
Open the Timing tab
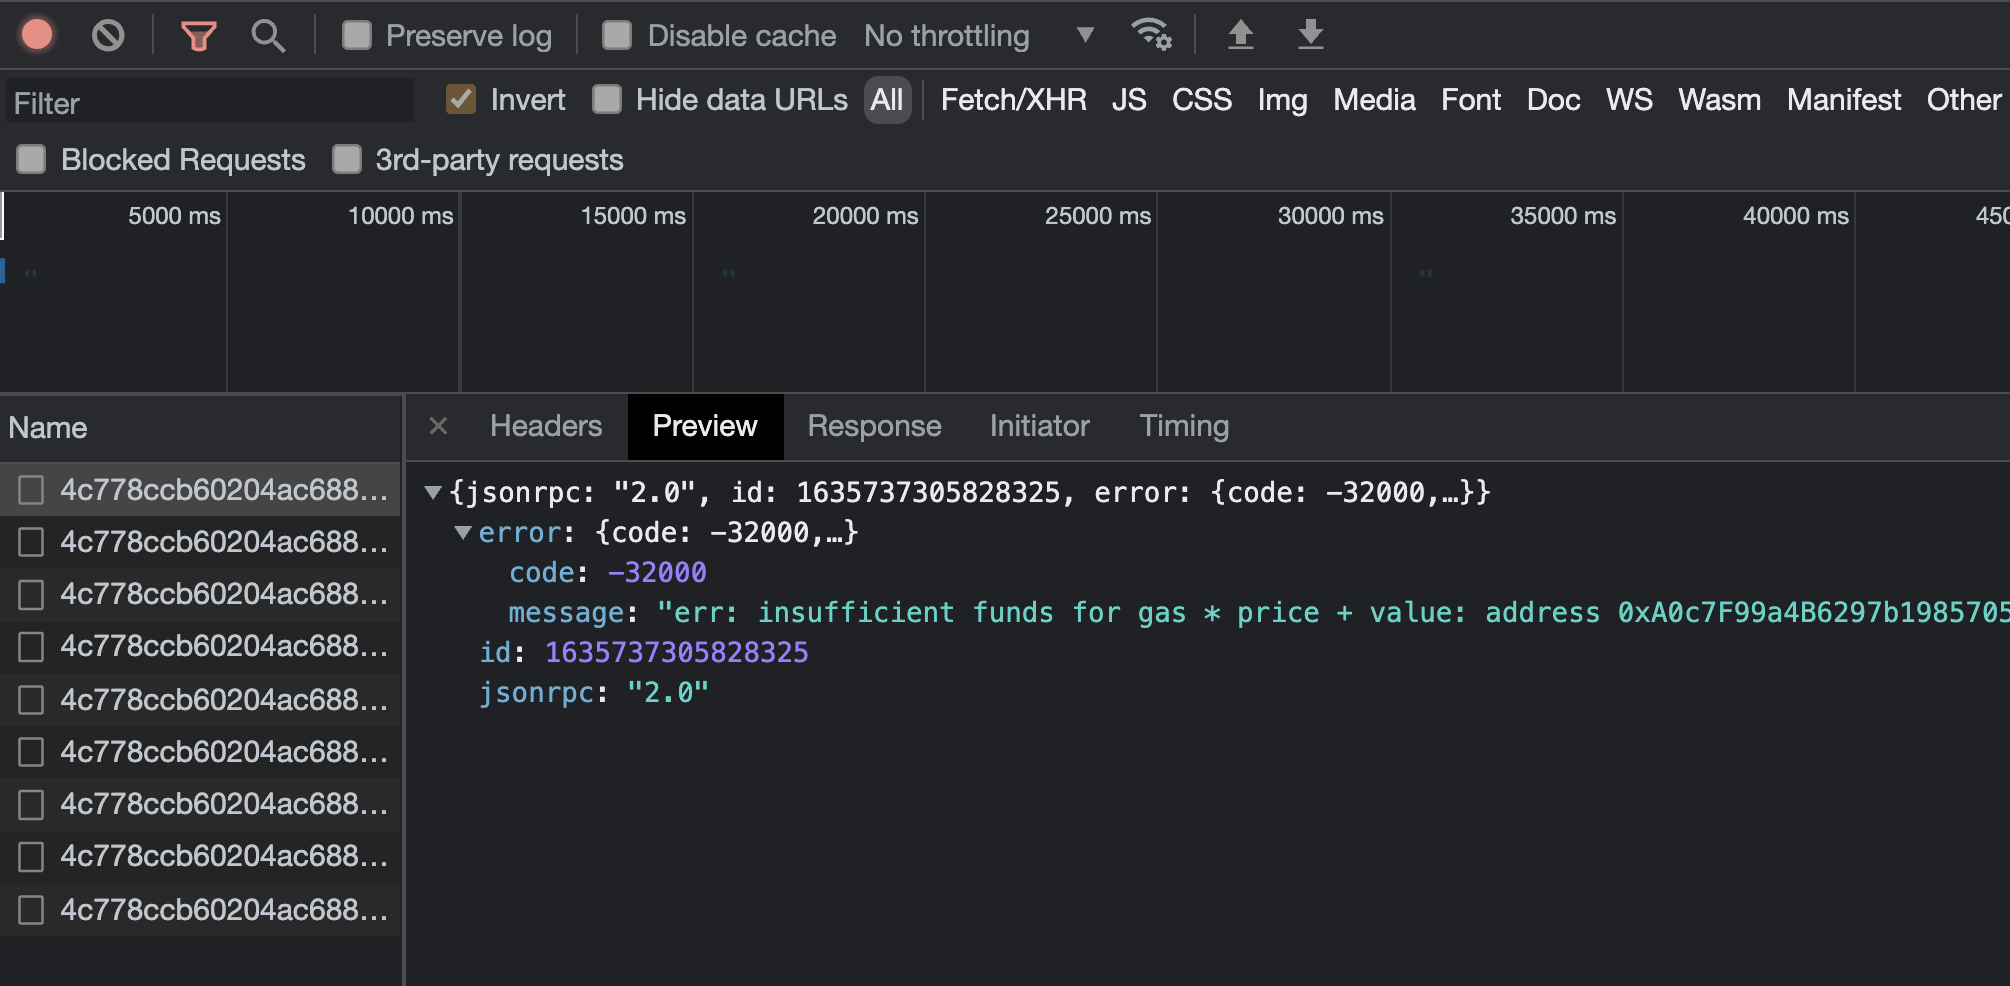[x=1184, y=426]
